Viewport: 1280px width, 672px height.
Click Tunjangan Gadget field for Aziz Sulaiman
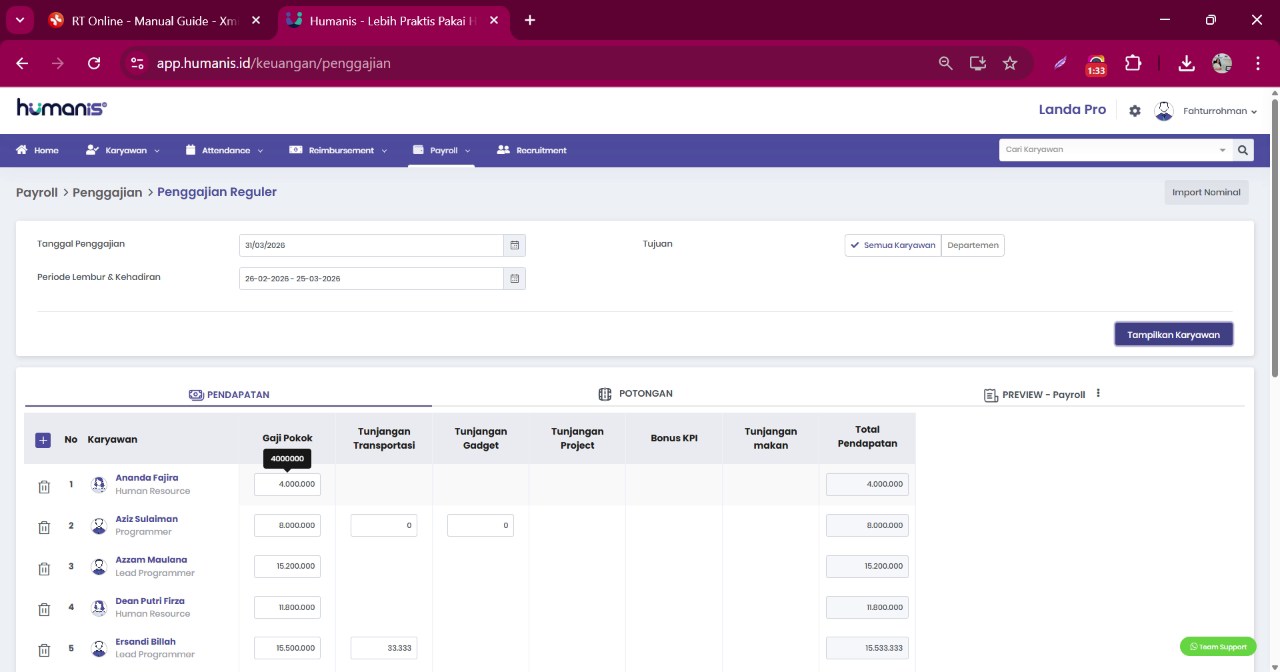tap(480, 526)
